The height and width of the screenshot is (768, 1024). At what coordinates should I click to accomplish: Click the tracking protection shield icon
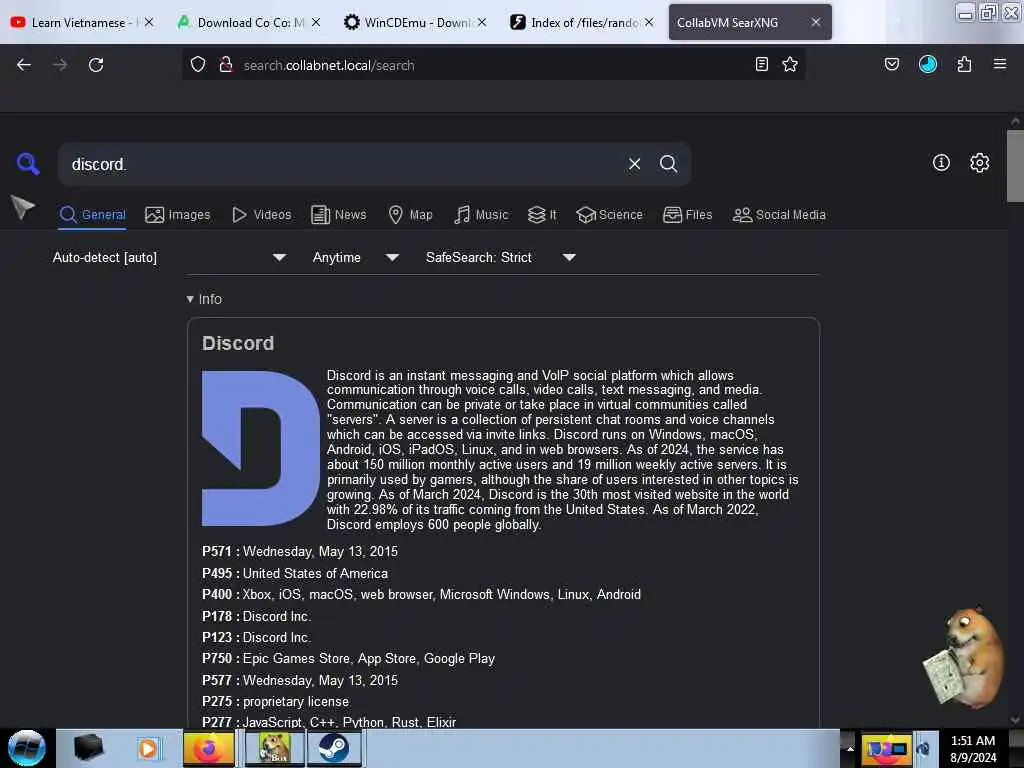click(198, 65)
